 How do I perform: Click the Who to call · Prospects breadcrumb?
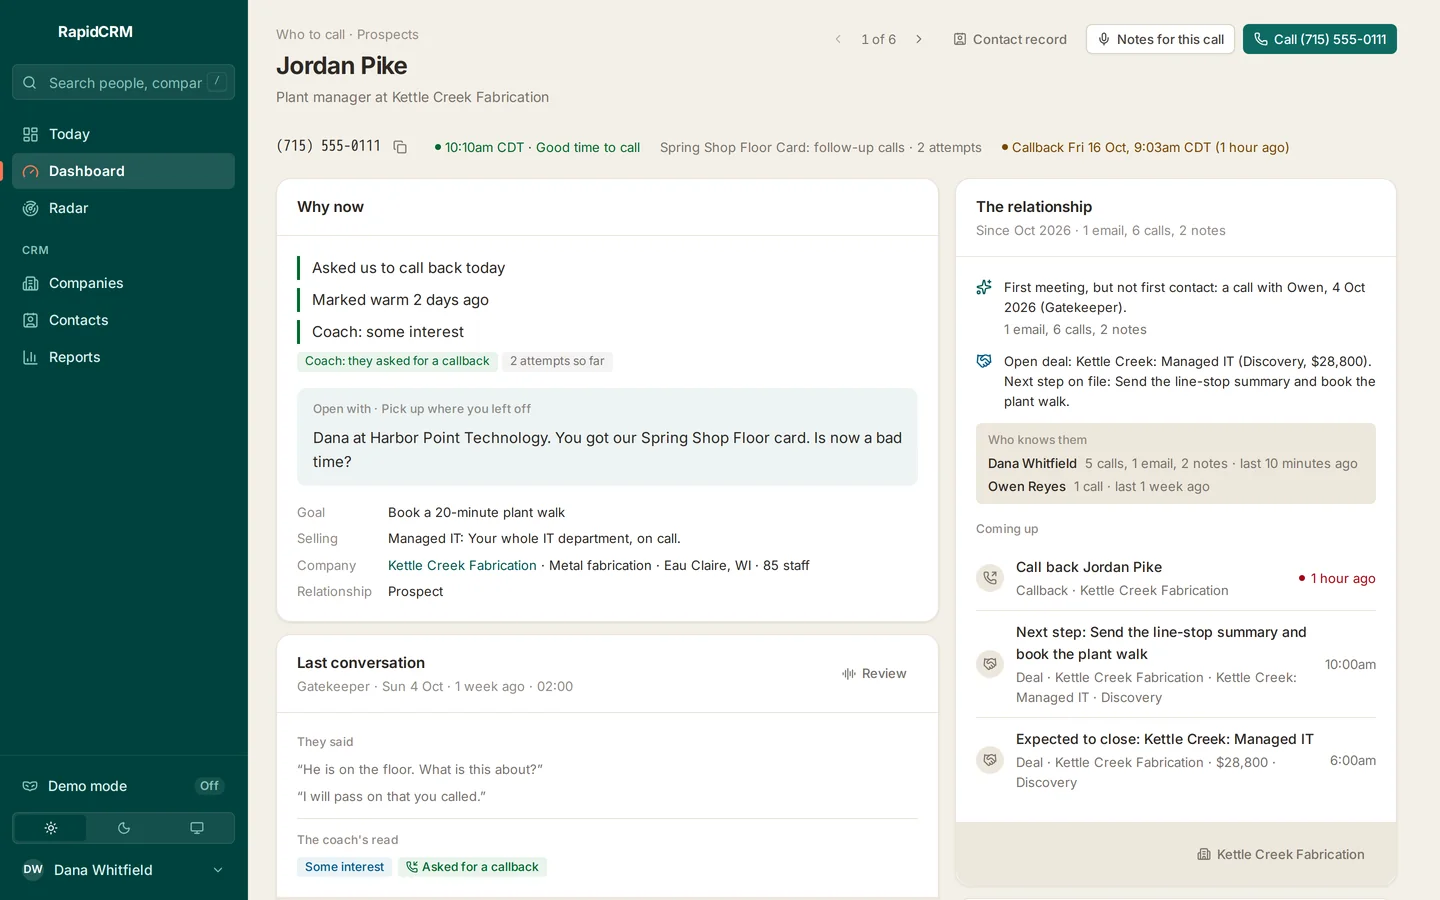(x=347, y=34)
